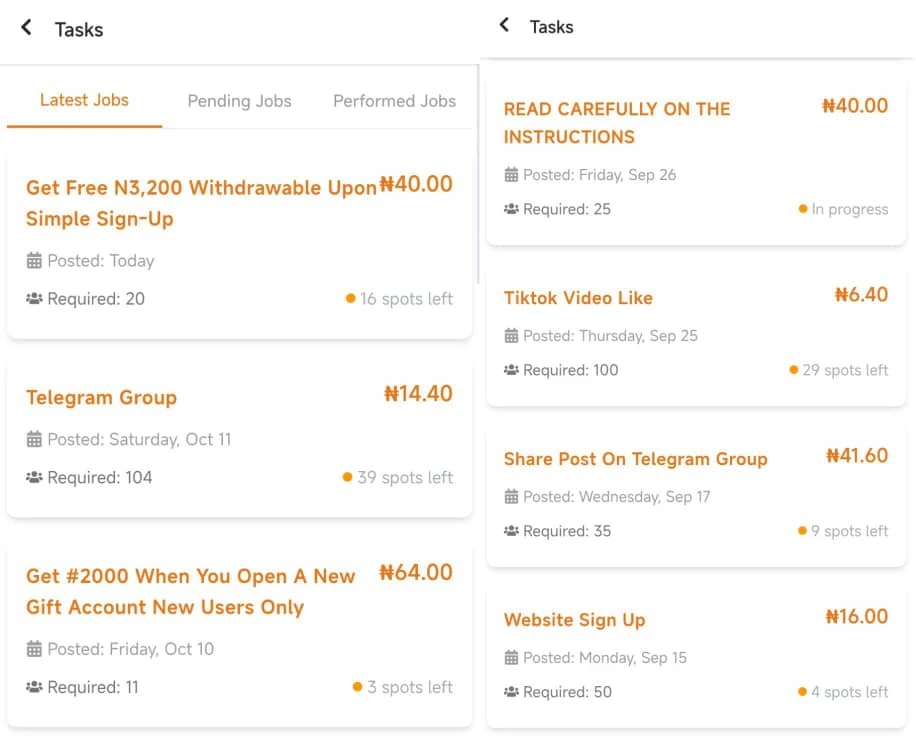Click calendar icon beside Posted: Thursday, Sep 25

(511, 336)
